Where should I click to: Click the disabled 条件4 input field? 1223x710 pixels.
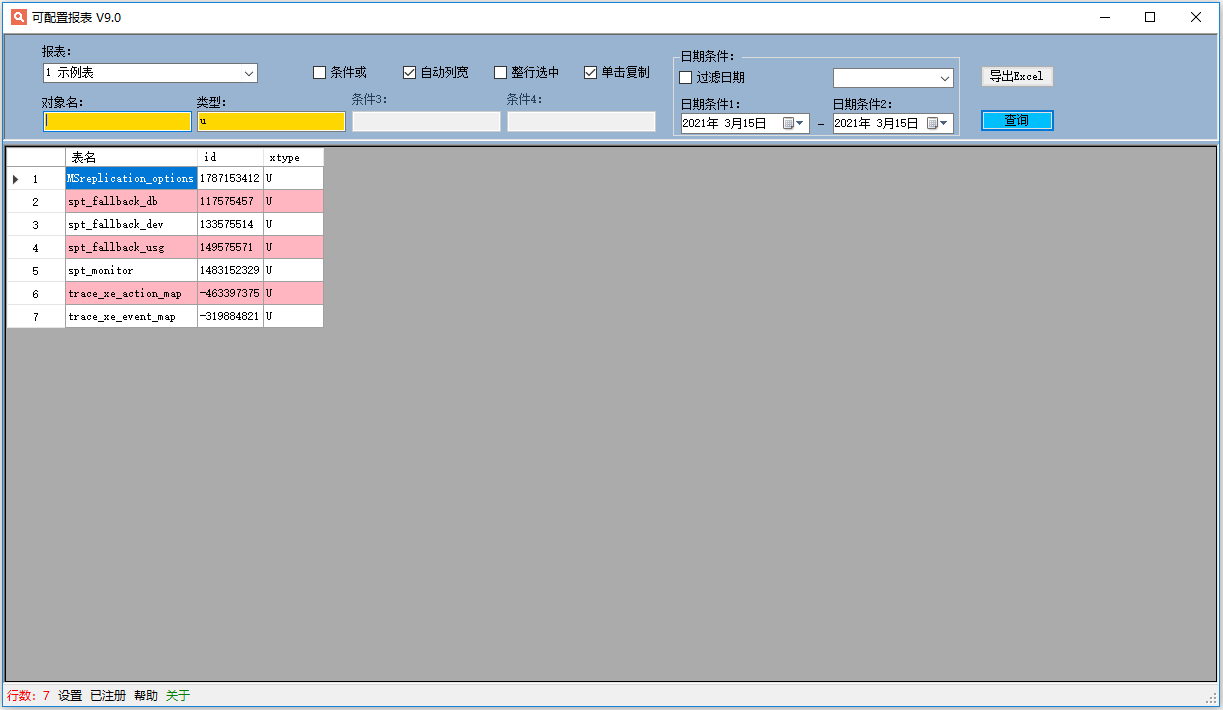[x=581, y=121]
